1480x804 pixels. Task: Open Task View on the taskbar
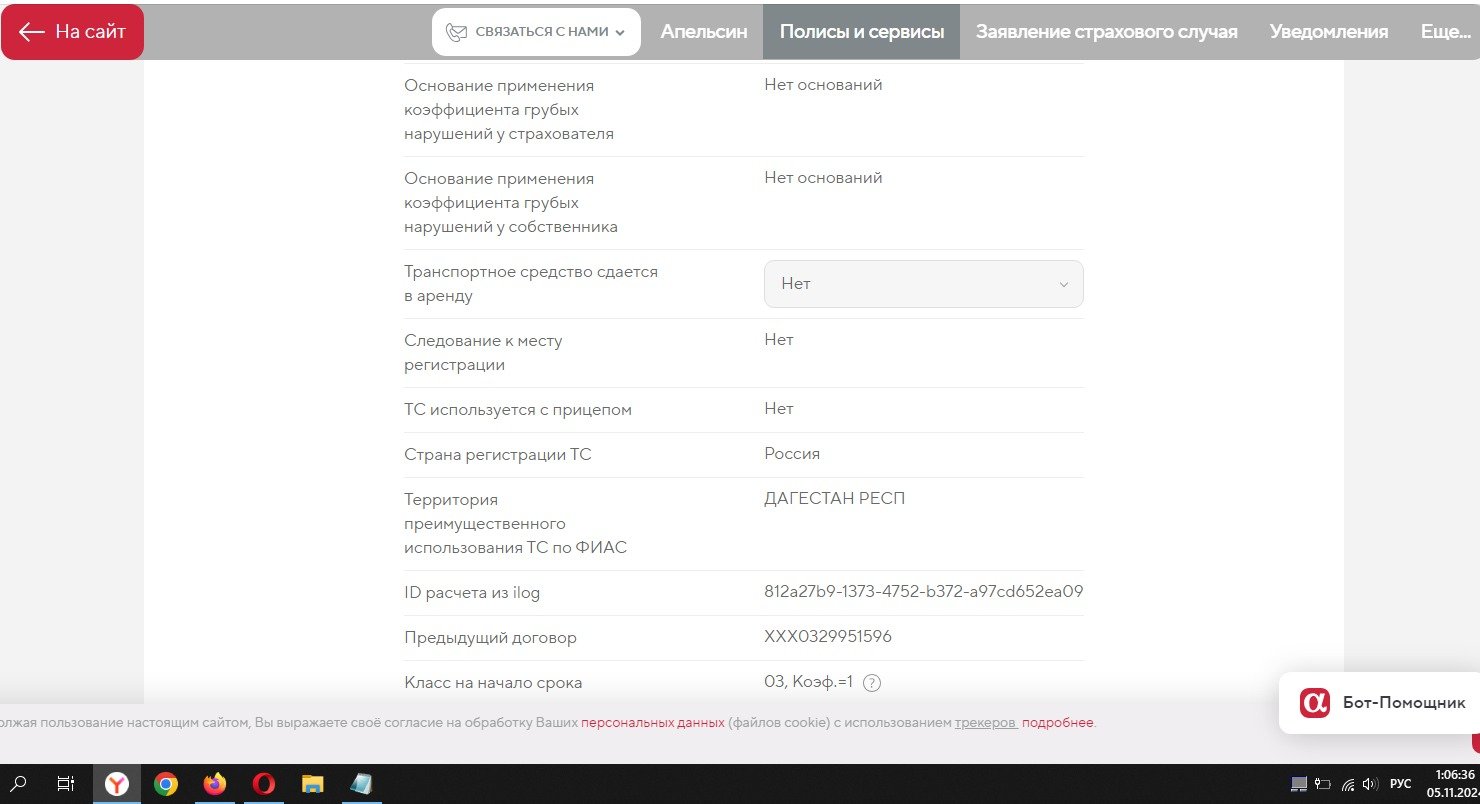(x=66, y=784)
